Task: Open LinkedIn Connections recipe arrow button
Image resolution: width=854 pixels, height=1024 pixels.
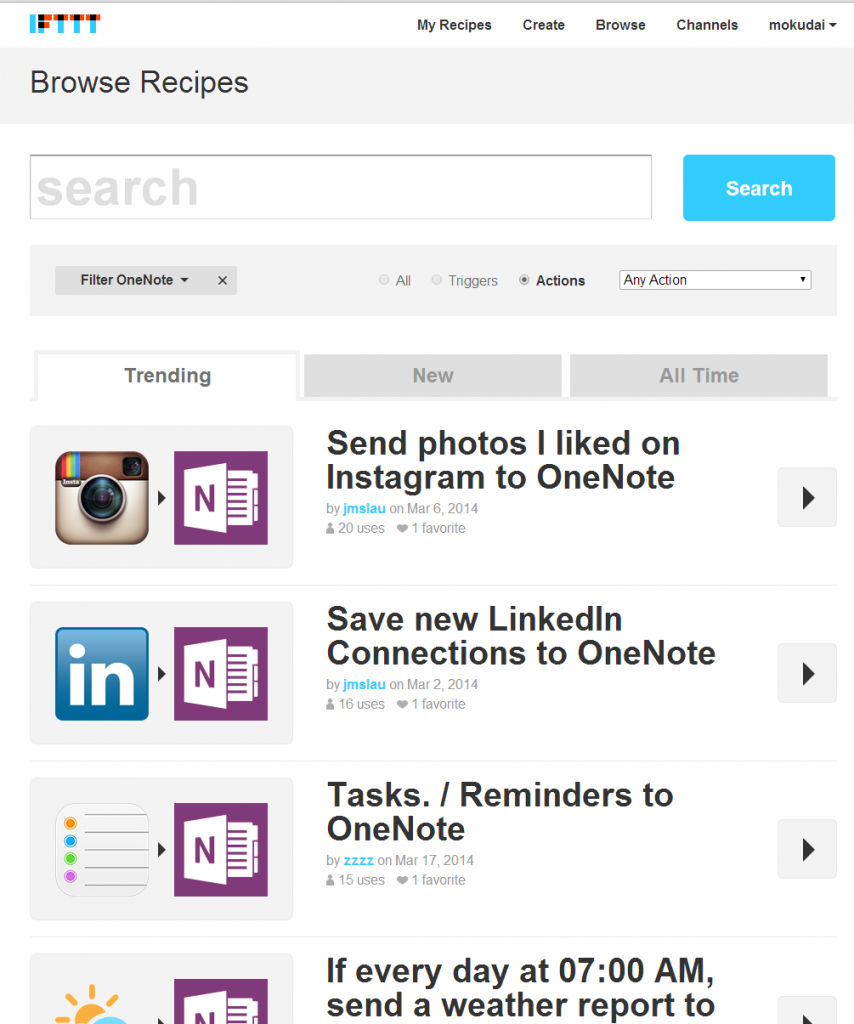Action: tap(807, 673)
